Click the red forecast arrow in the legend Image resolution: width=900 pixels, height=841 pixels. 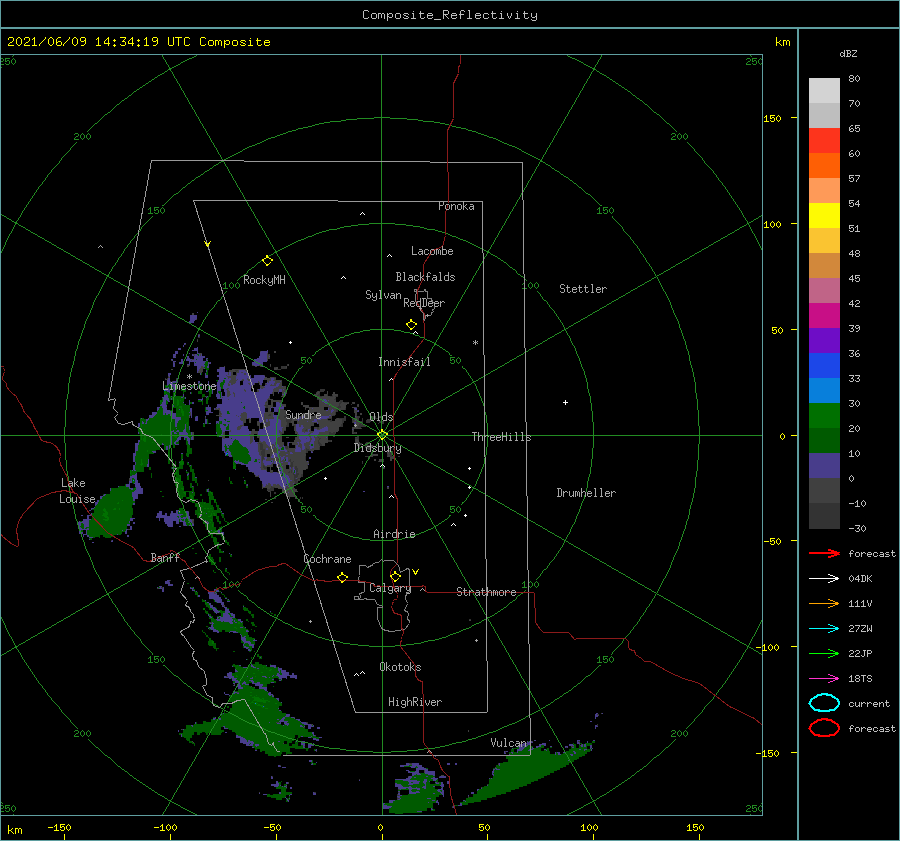824,553
